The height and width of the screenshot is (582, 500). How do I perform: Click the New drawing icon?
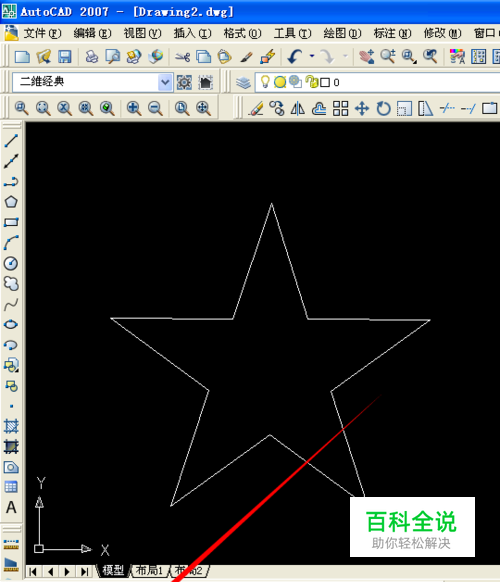(22, 57)
